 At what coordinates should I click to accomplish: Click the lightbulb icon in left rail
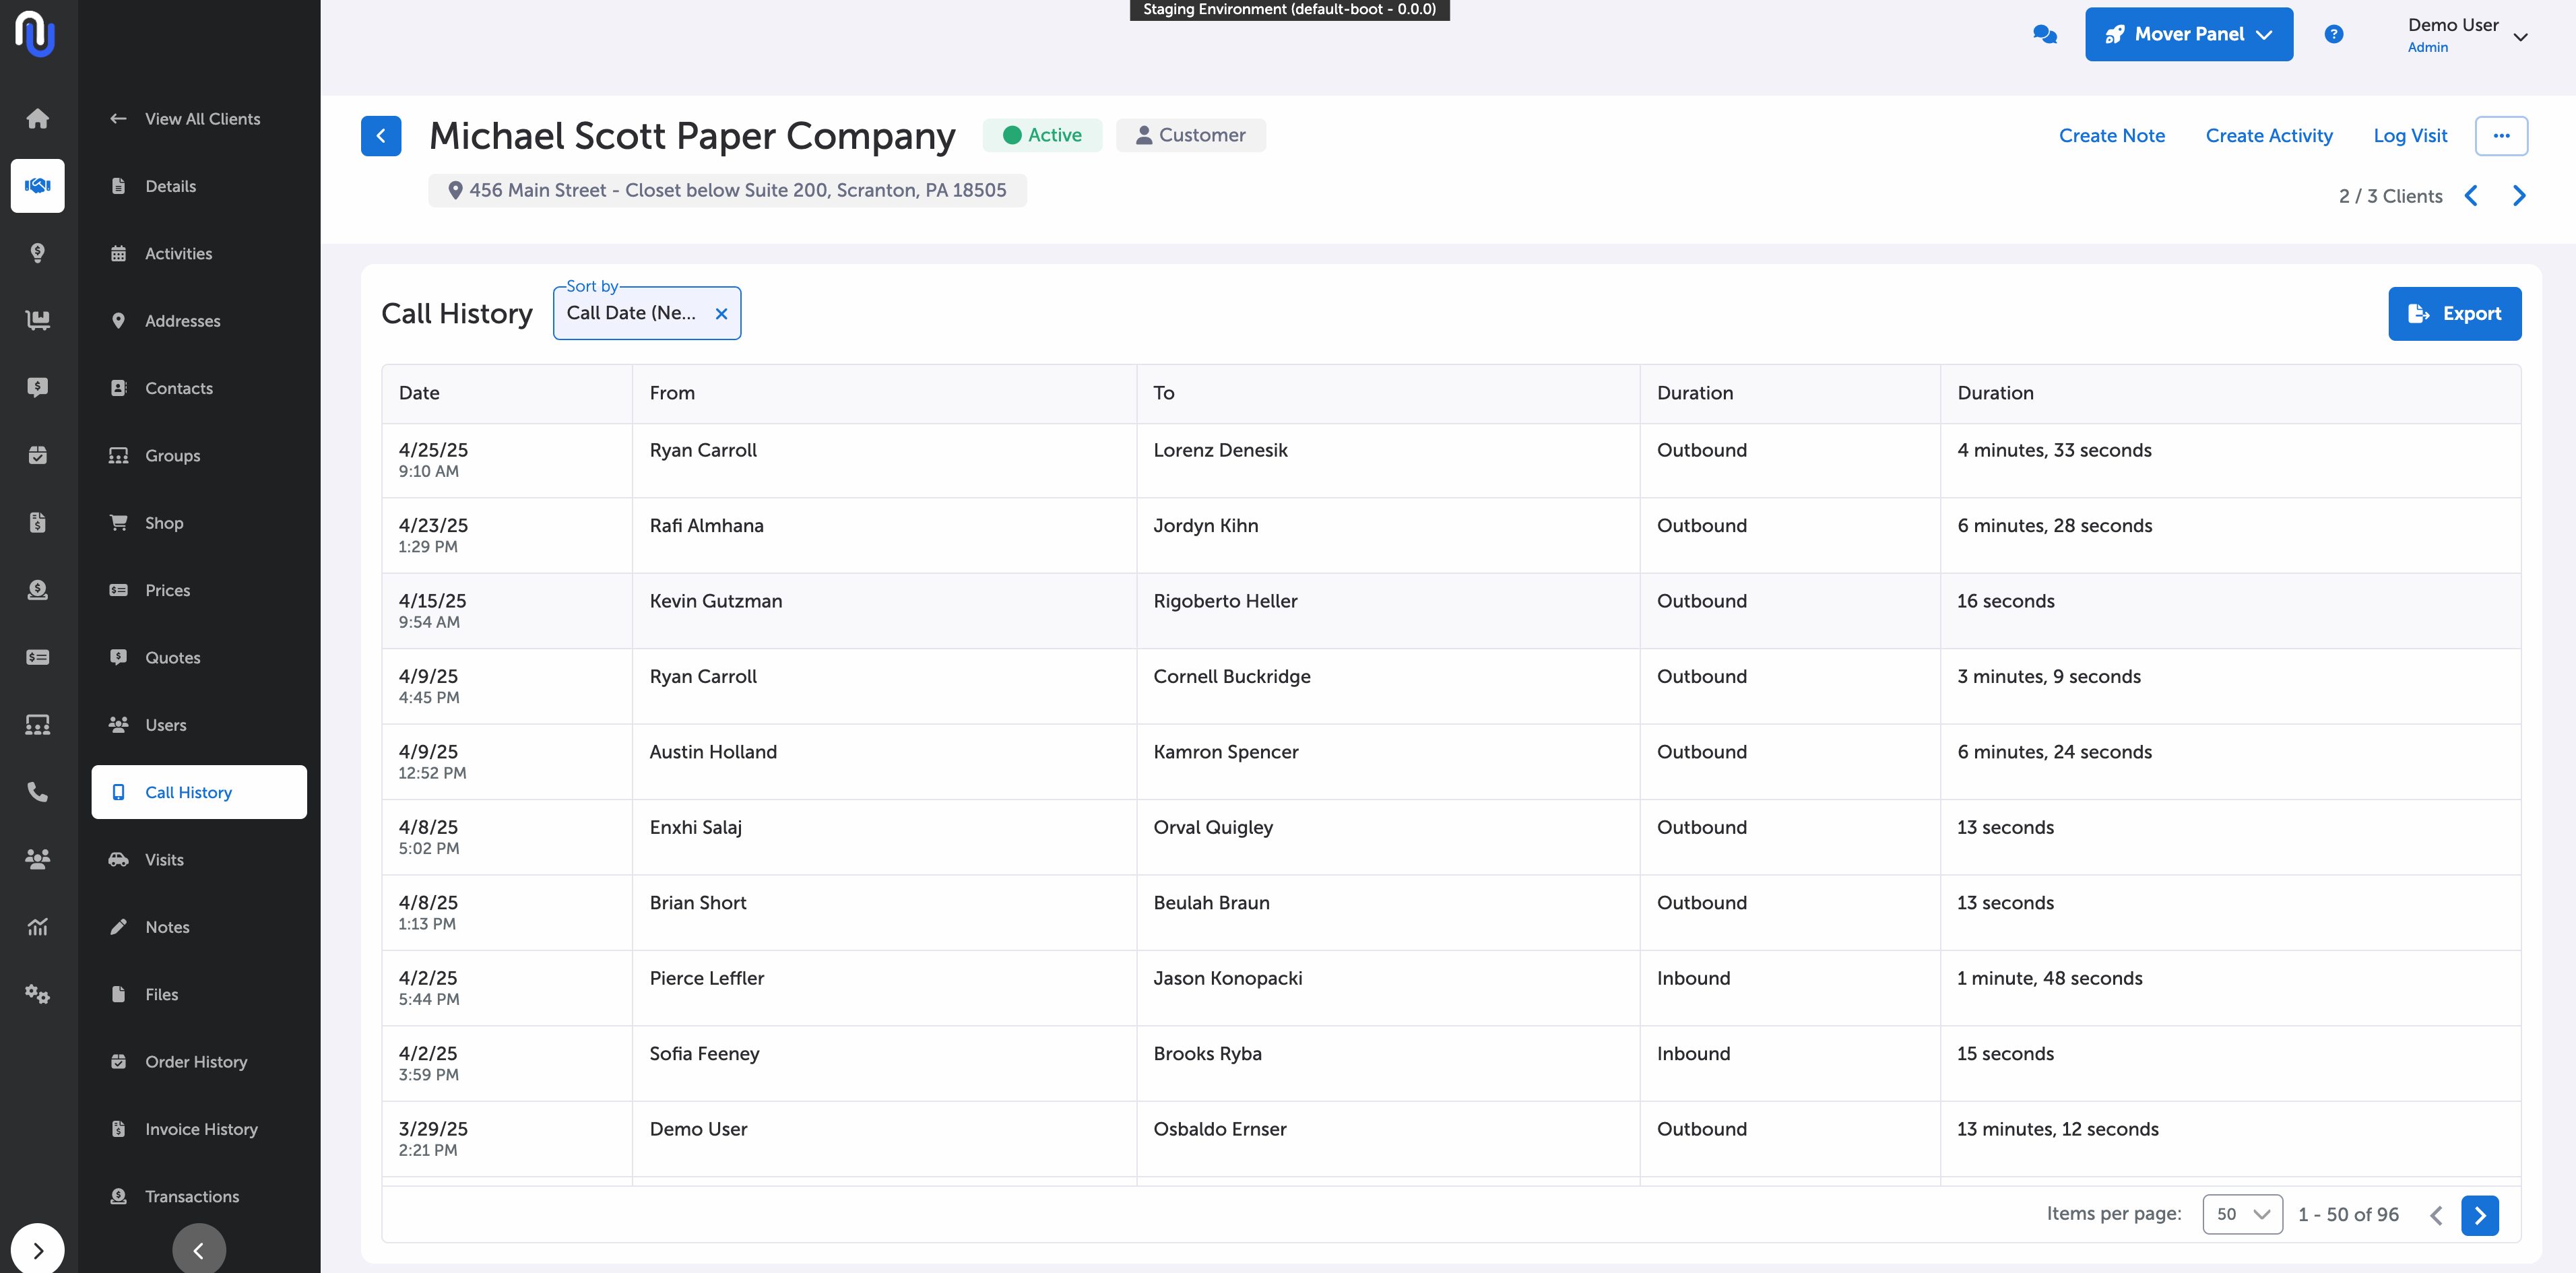[37, 253]
